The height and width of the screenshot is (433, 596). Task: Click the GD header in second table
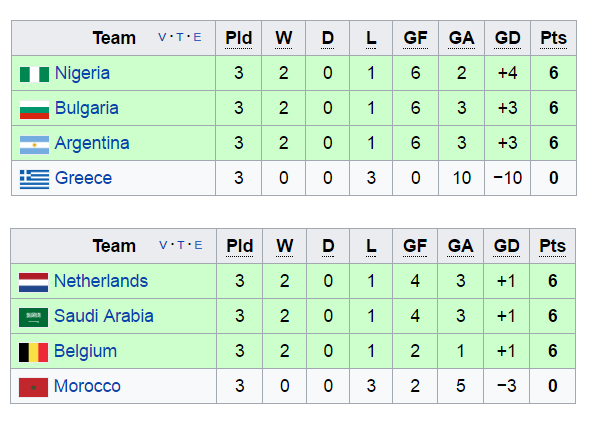tap(507, 246)
